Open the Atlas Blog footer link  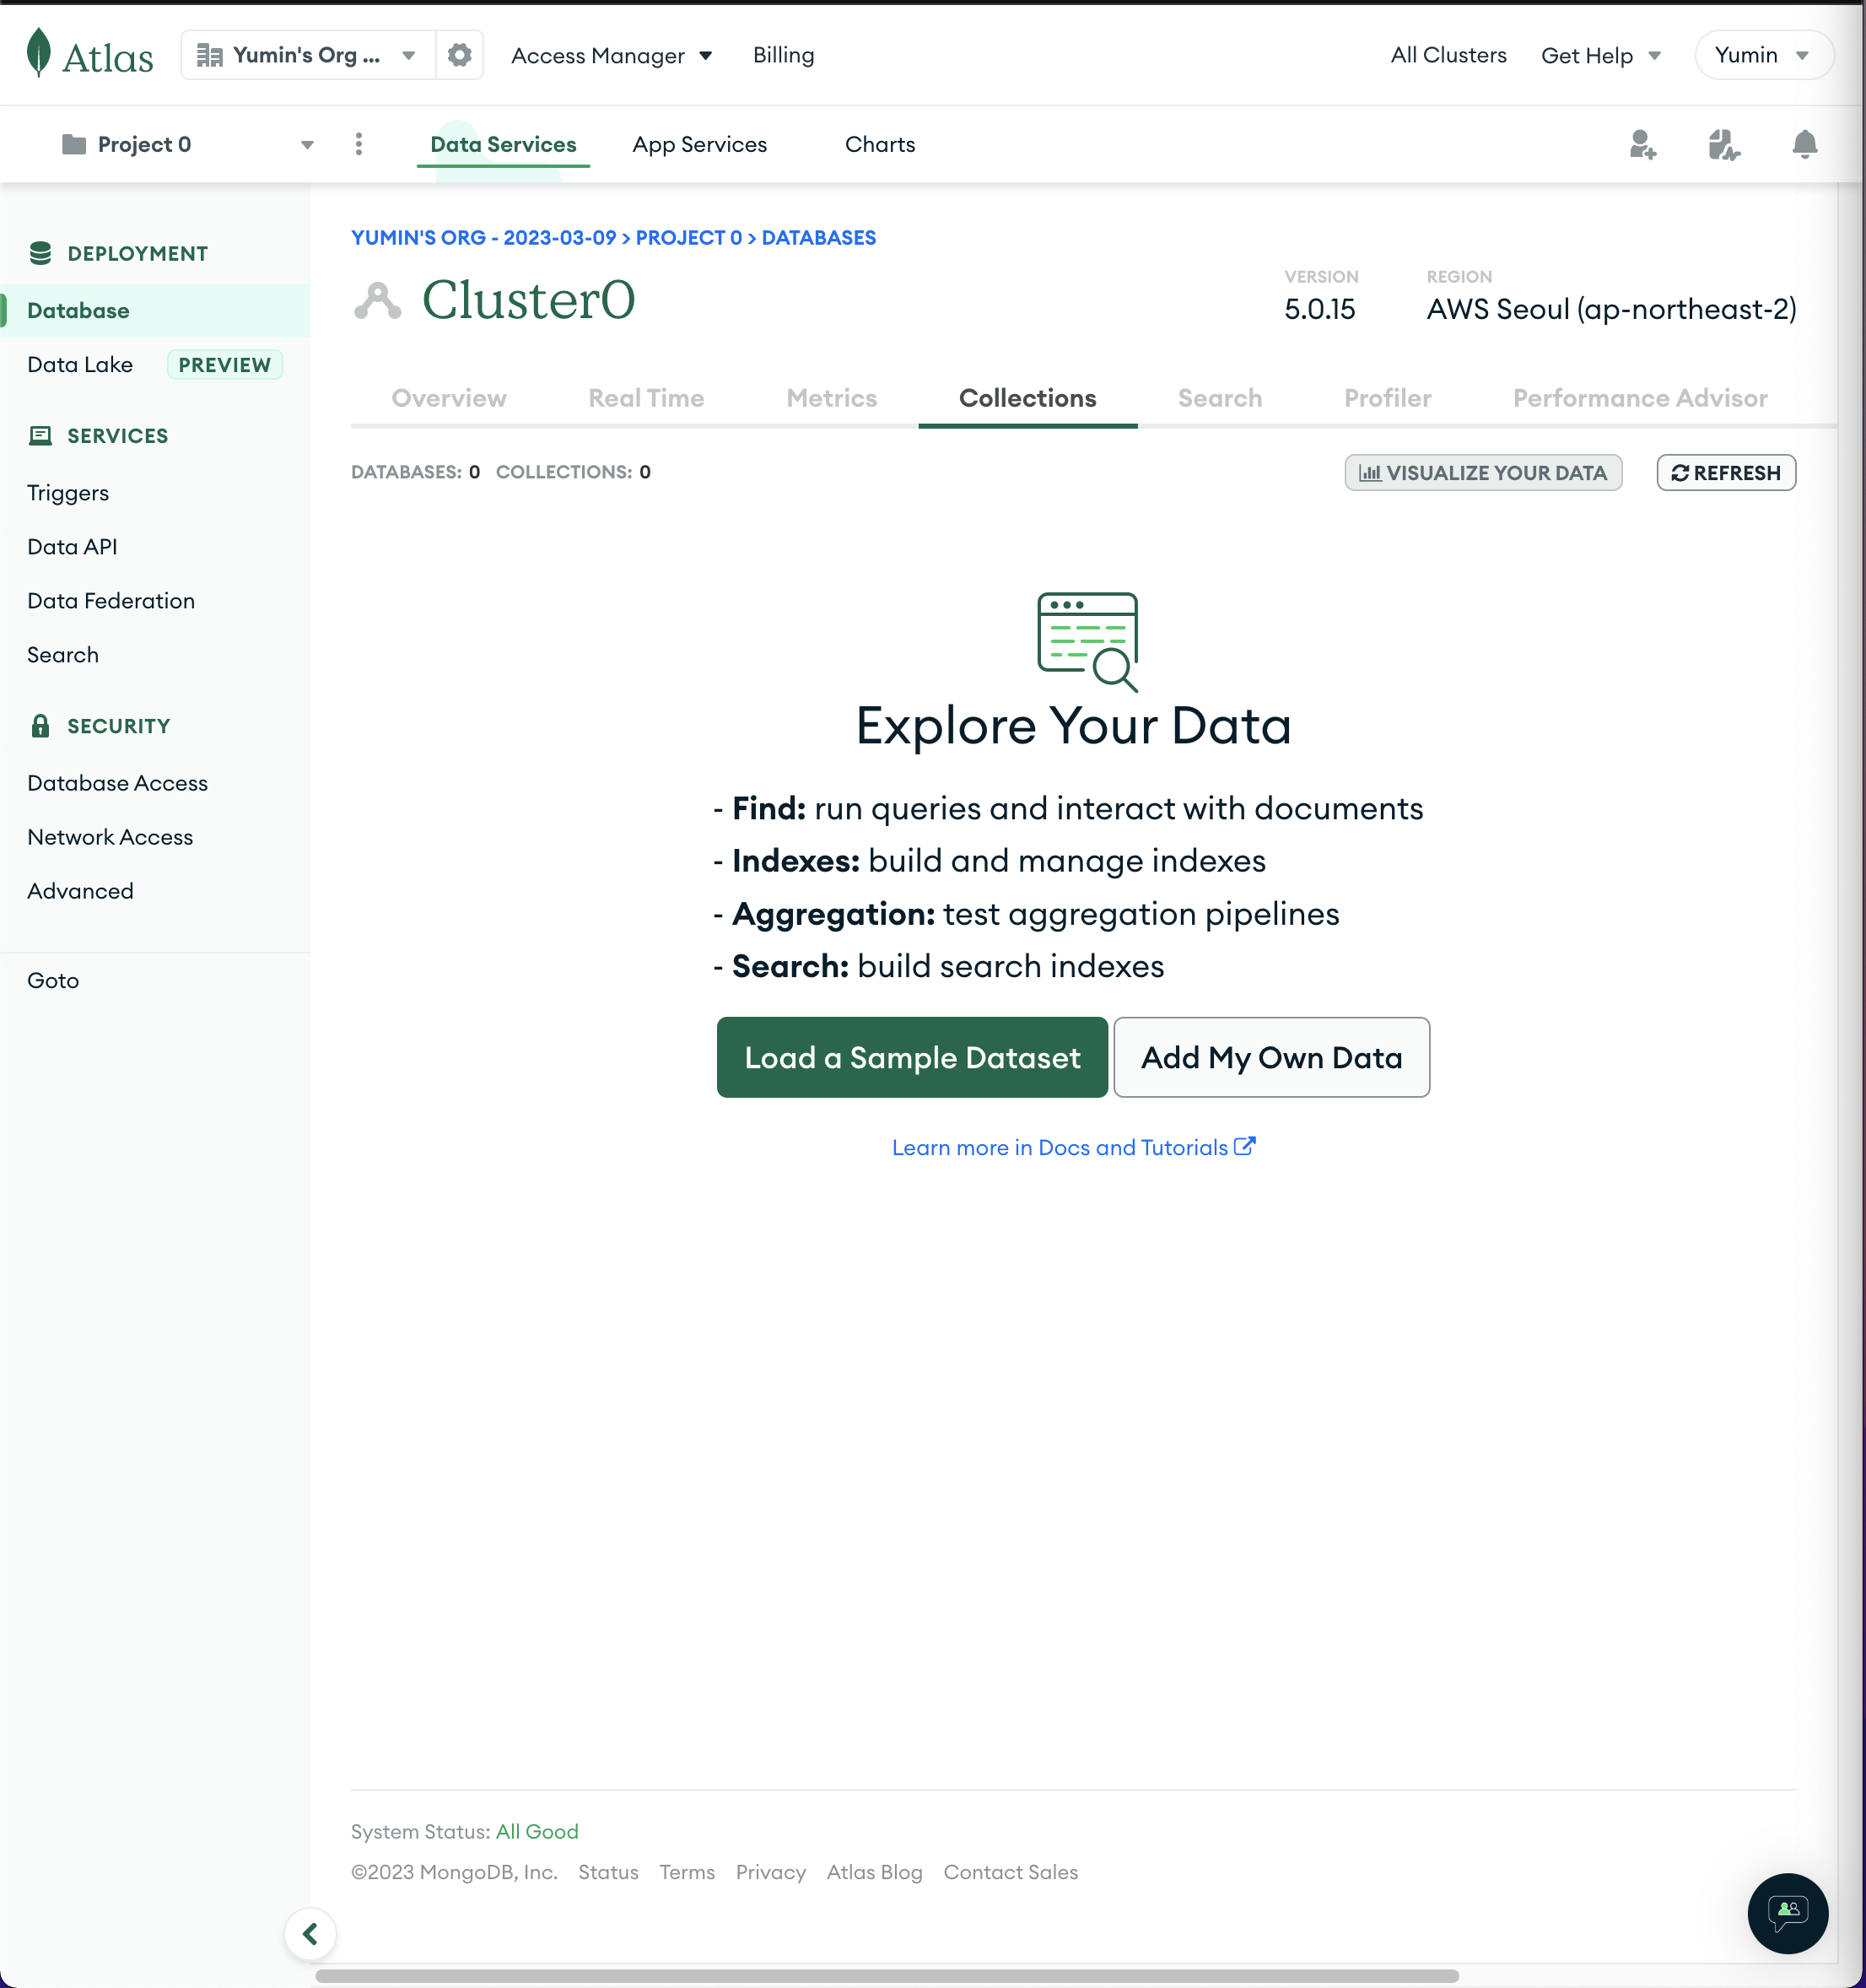(x=874, y=1872)
